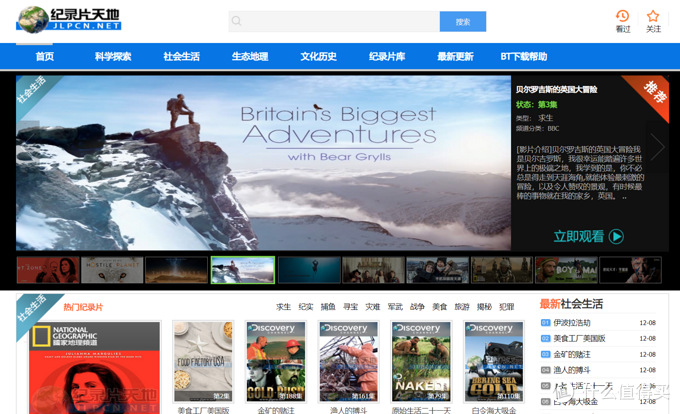Viewport: 680px width, 414px height.
Task: Click the play circle icon beside 立即观看
Action: pyautogui.click(x=616, y=236)
